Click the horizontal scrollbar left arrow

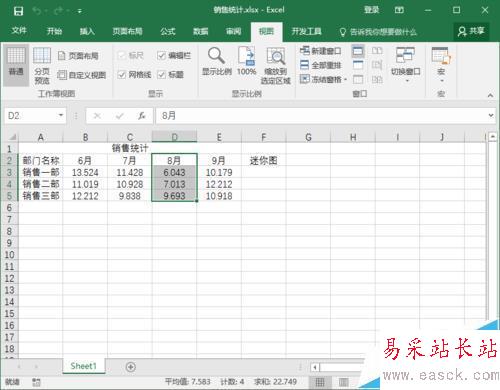315,367
